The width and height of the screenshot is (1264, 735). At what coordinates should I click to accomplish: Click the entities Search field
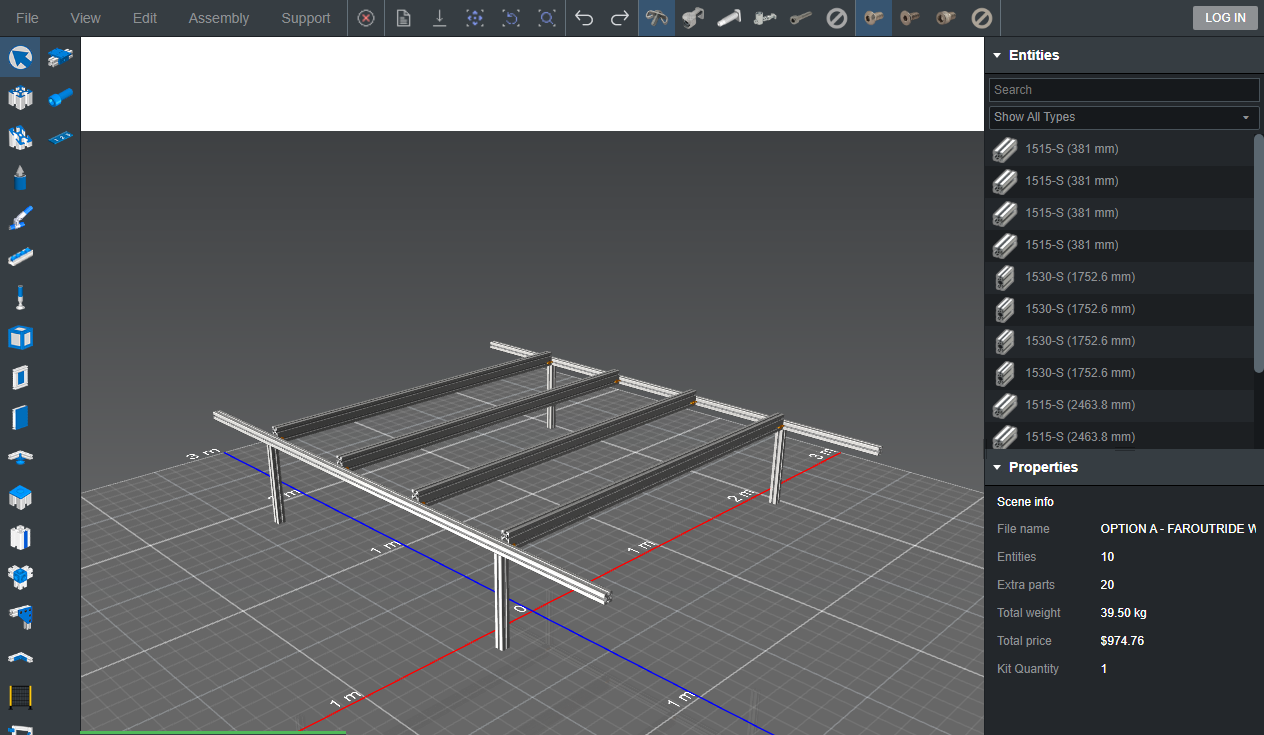(x=1124, y=90)
